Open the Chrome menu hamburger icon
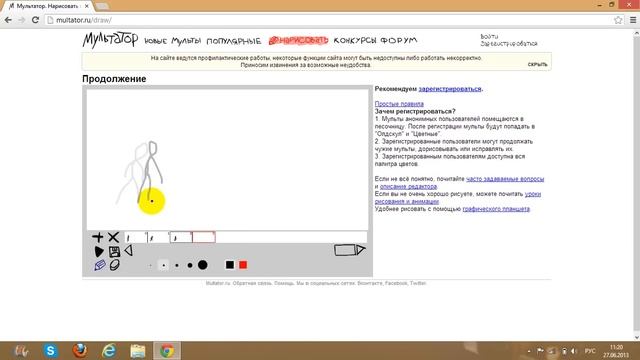The image size is (640, 360). (633, 20)
